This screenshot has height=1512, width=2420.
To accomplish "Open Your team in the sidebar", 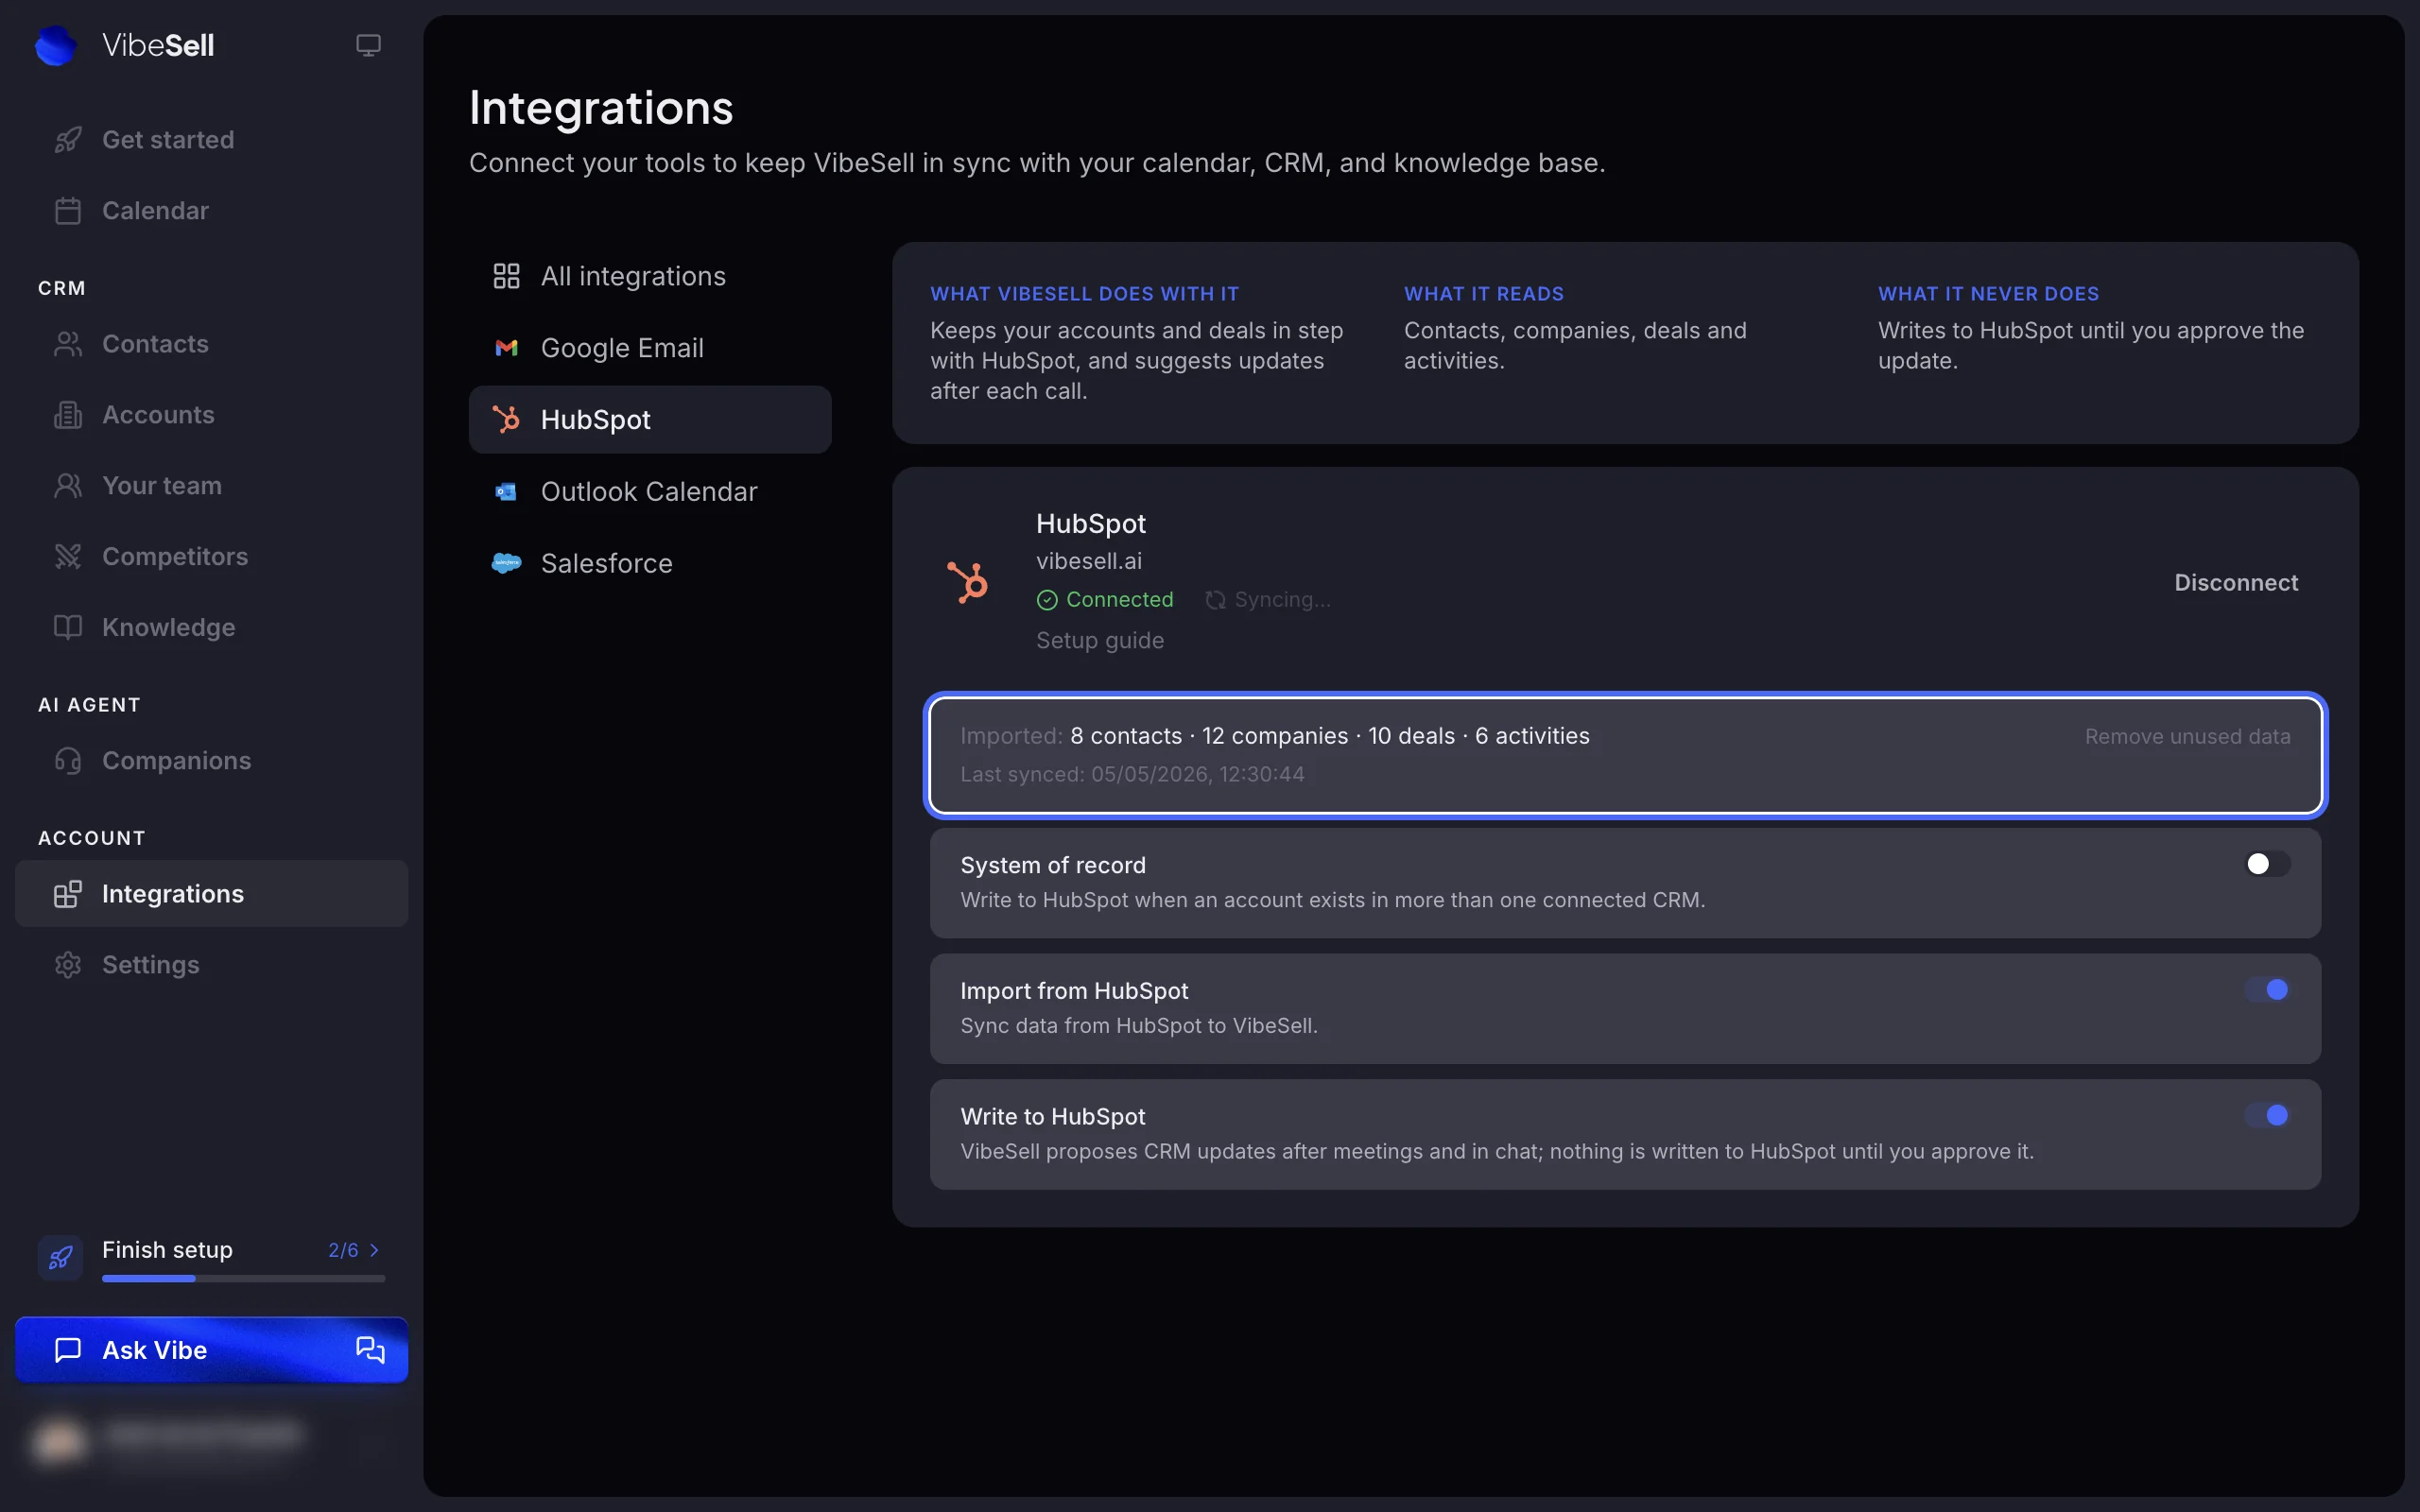I will tap(211, 486).
